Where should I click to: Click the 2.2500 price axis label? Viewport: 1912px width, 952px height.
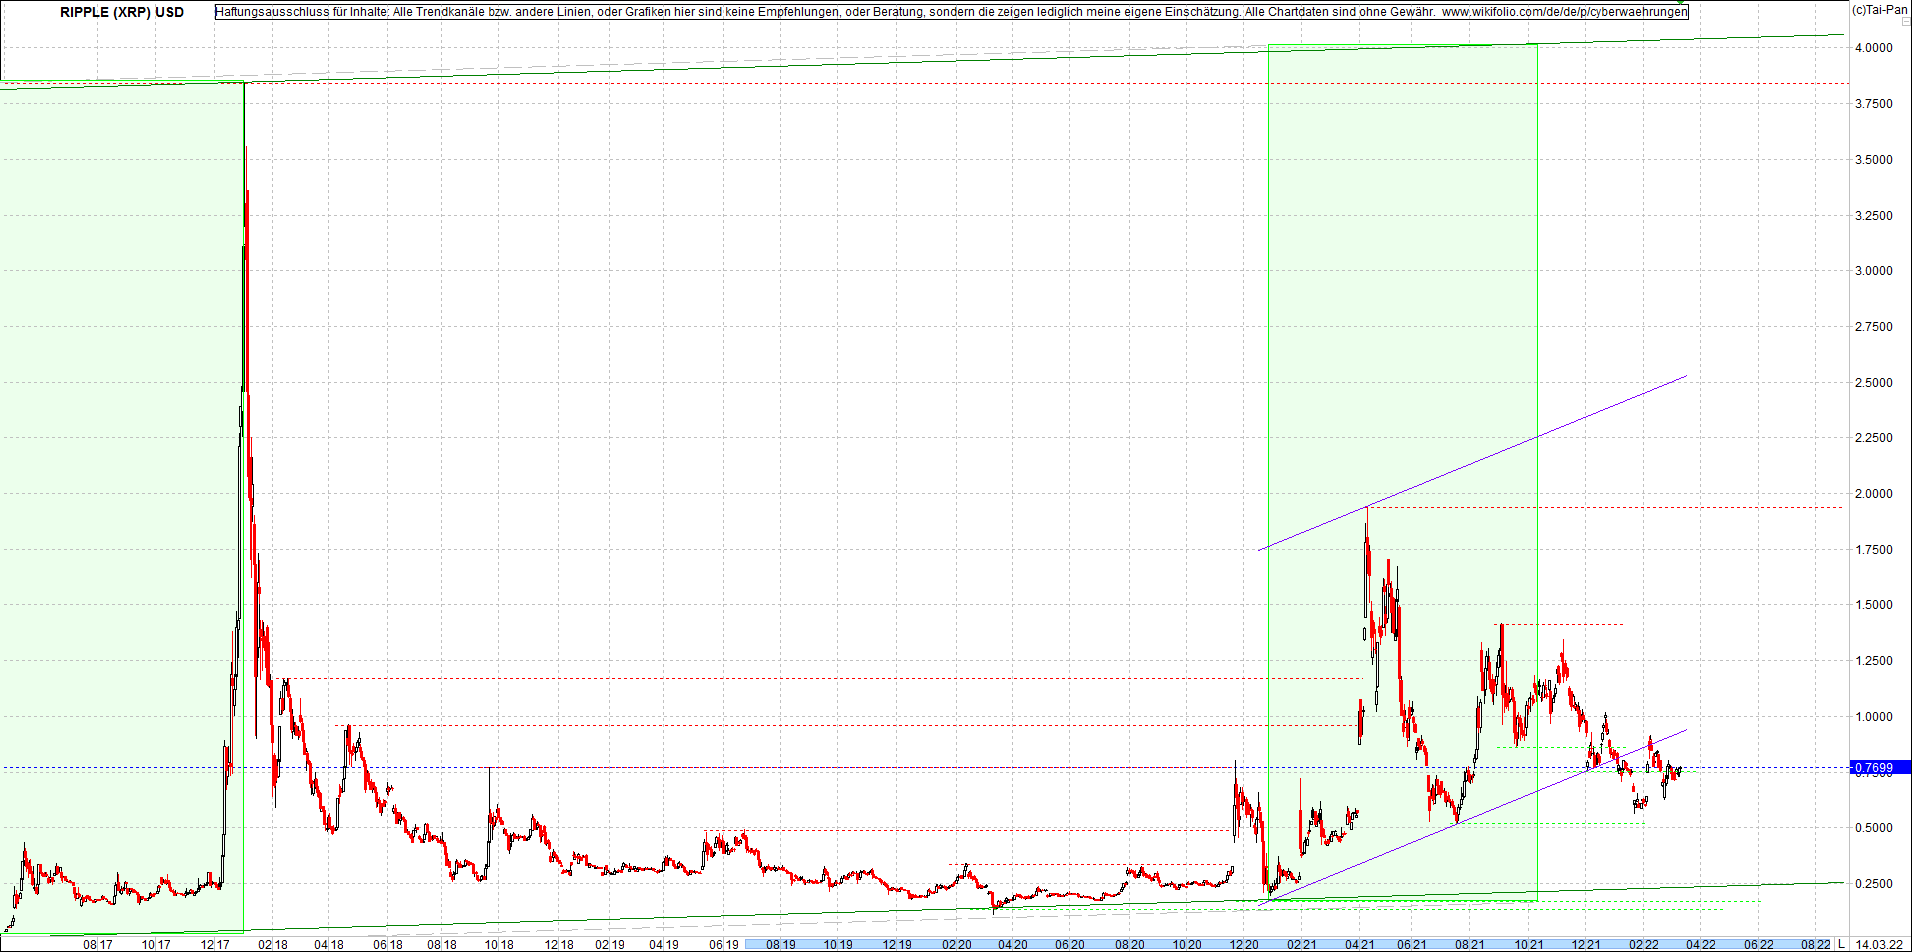pyautogui.click(x=1873, y=438)
